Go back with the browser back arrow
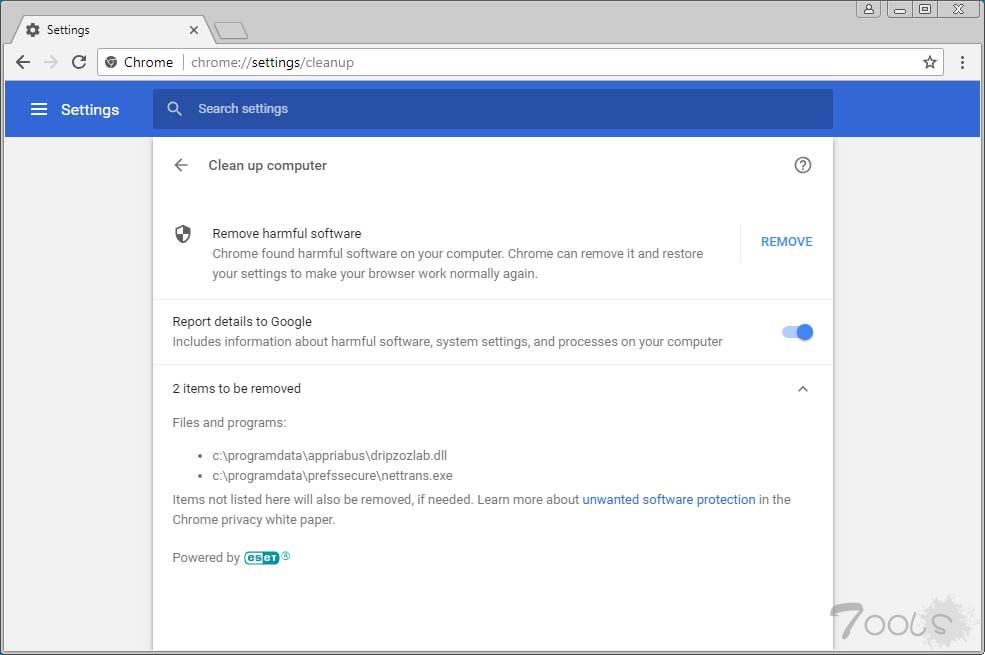Viewport: 985px width, 655px height. [23, 62]
